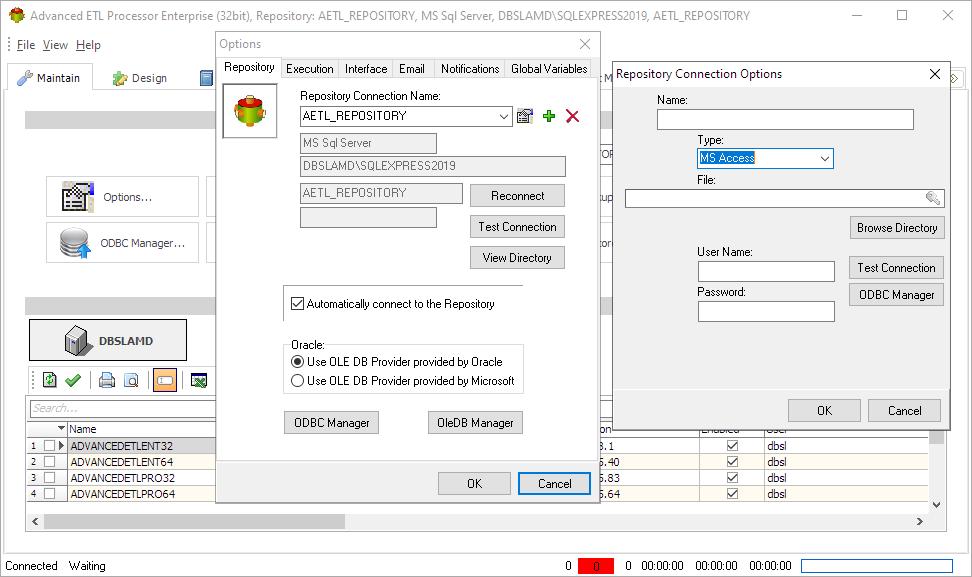Click the application logo in title bar

click(17, 15)
